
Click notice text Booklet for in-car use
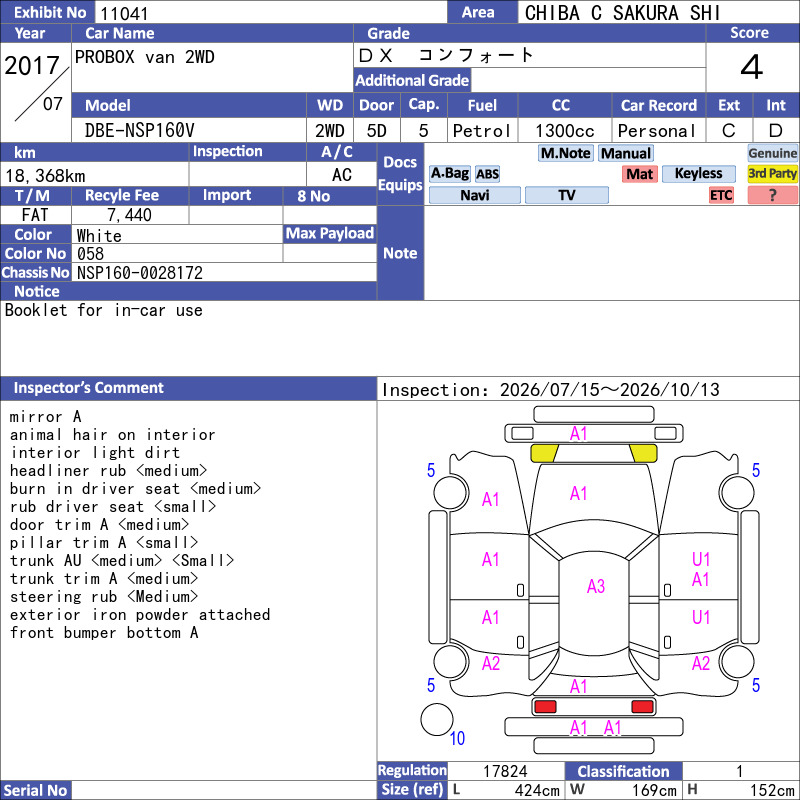coord(104,310)
